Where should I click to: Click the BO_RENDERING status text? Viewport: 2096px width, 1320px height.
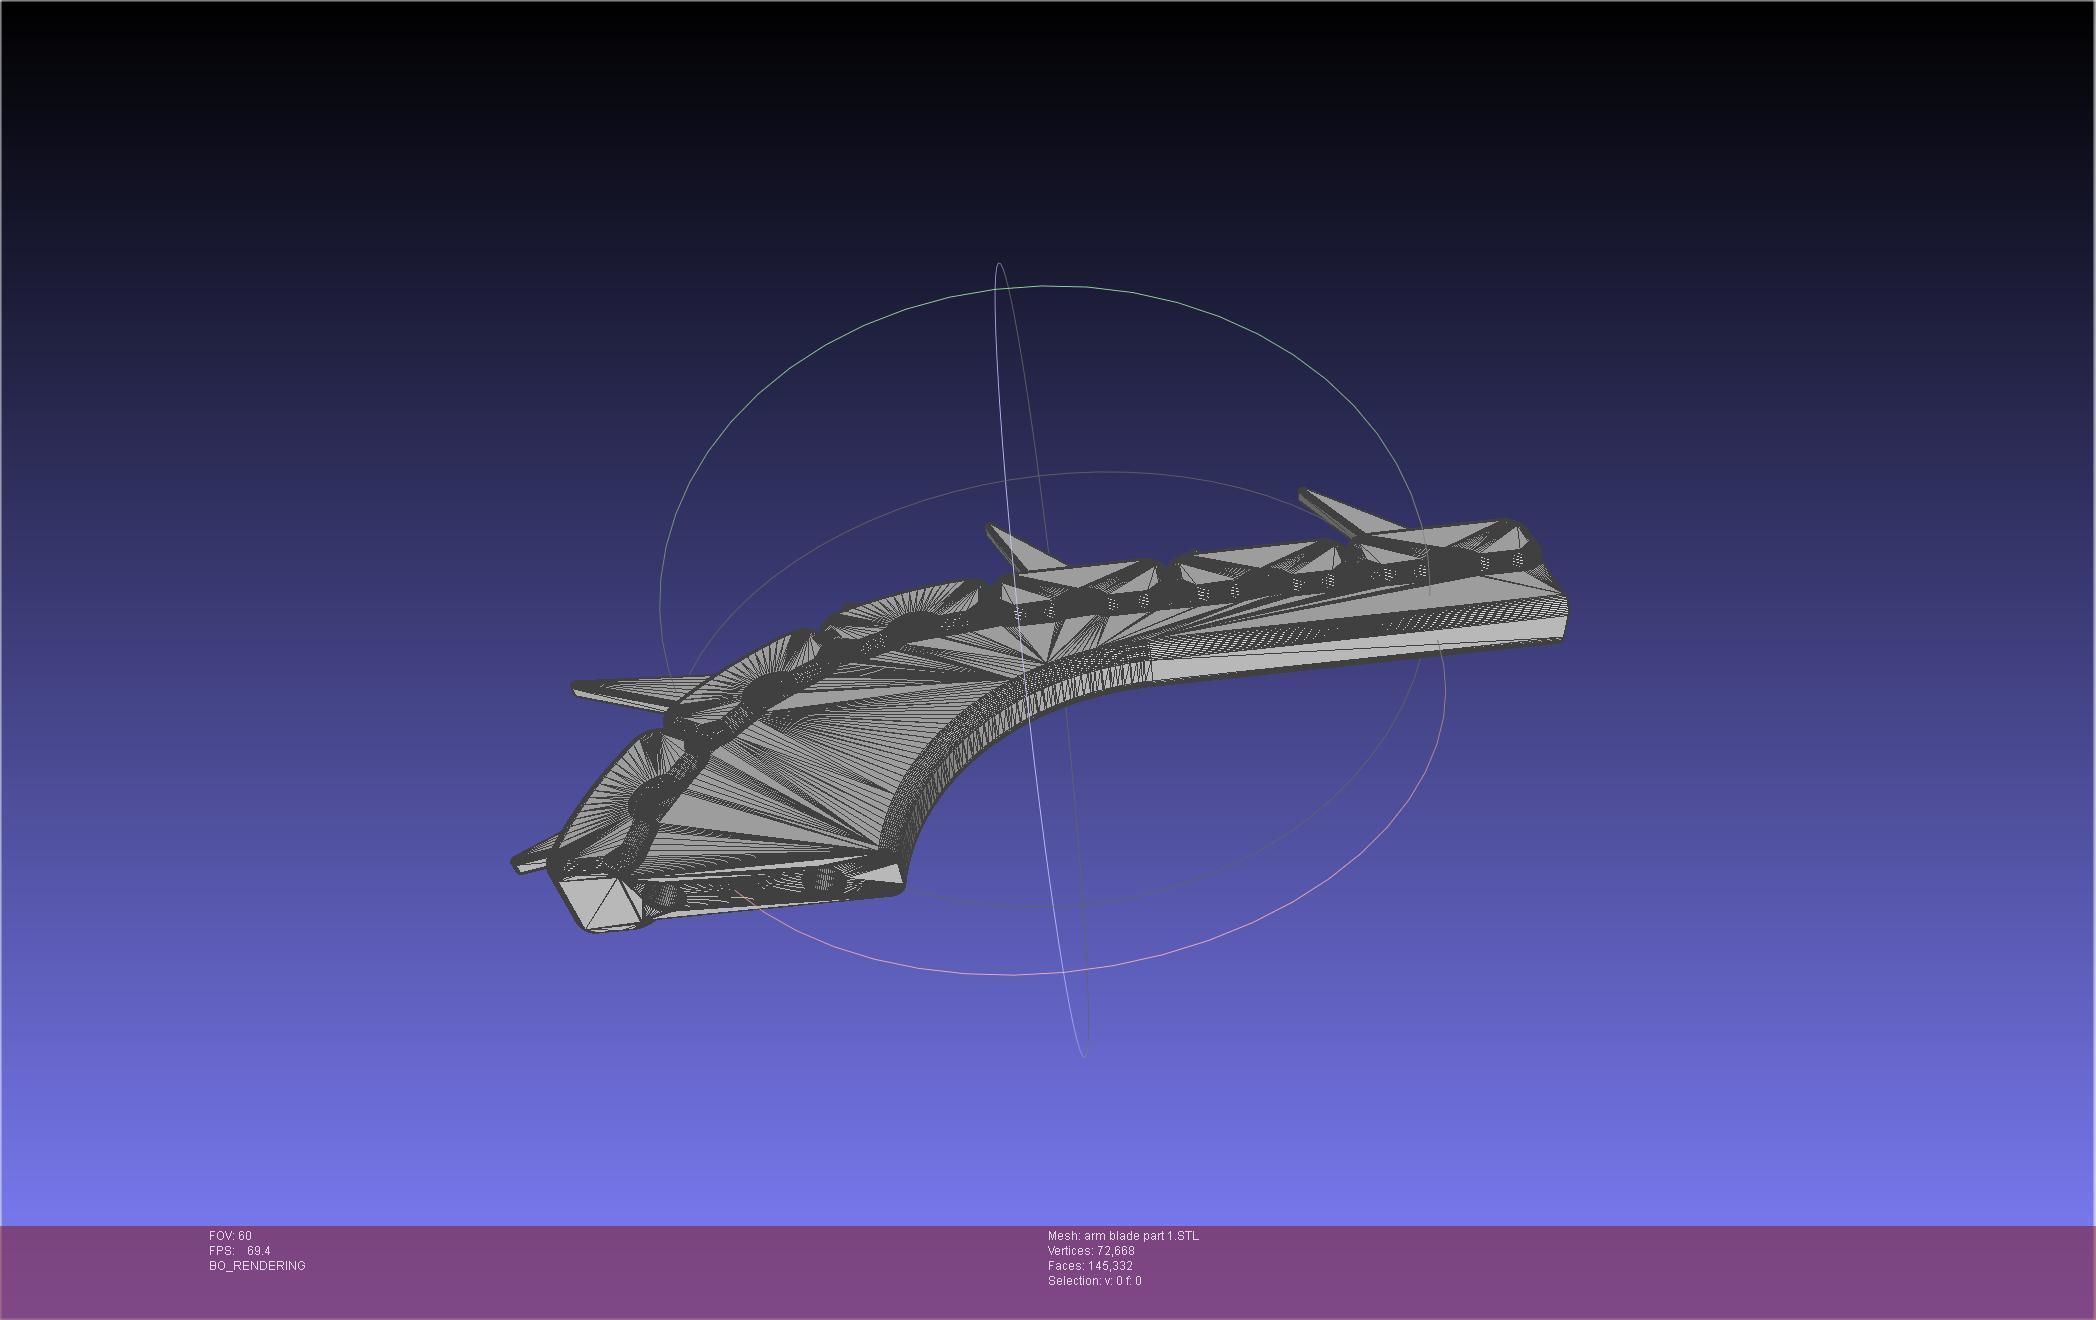click(256, 1265)
